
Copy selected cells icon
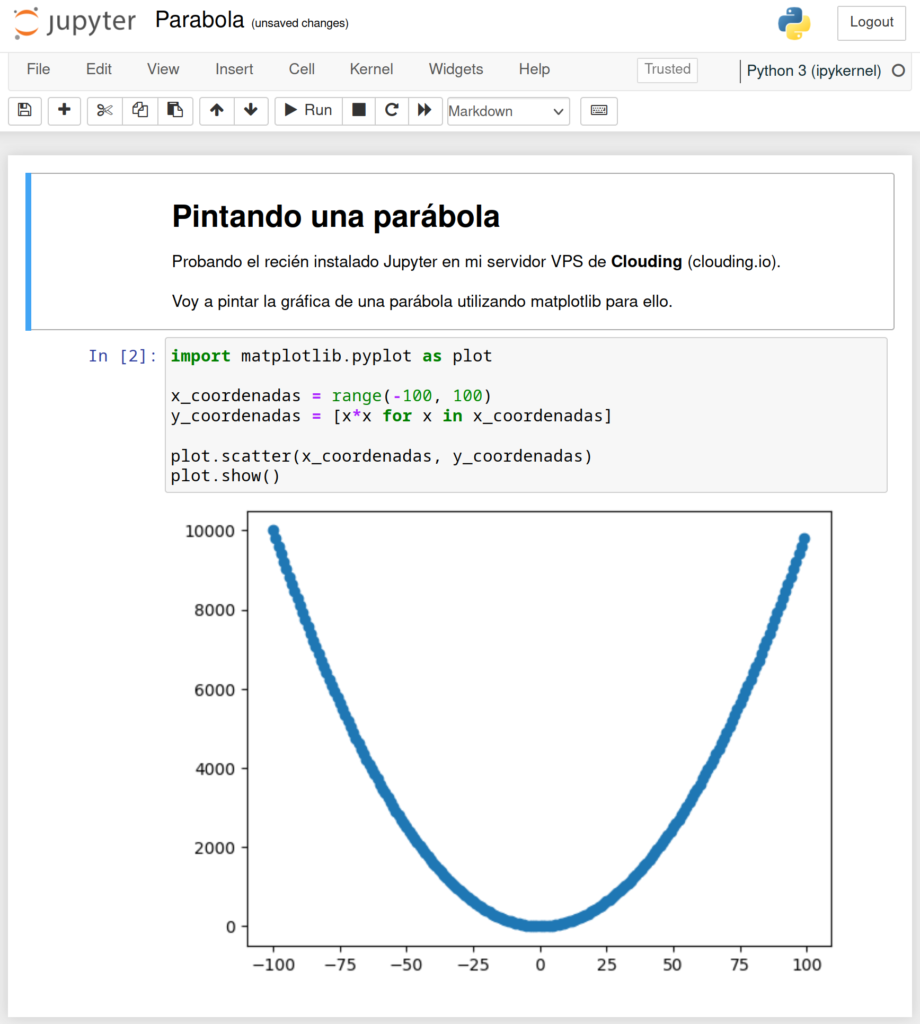(x=140, y=110)
